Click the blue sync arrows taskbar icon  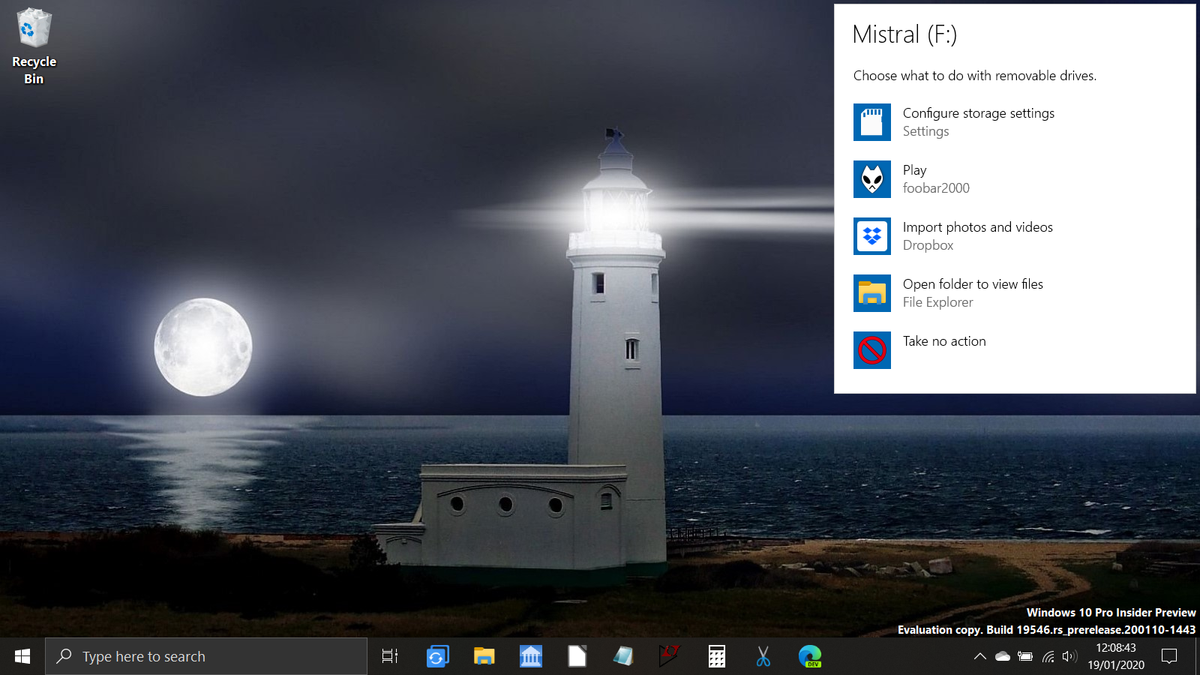click(x=437, y=656)
